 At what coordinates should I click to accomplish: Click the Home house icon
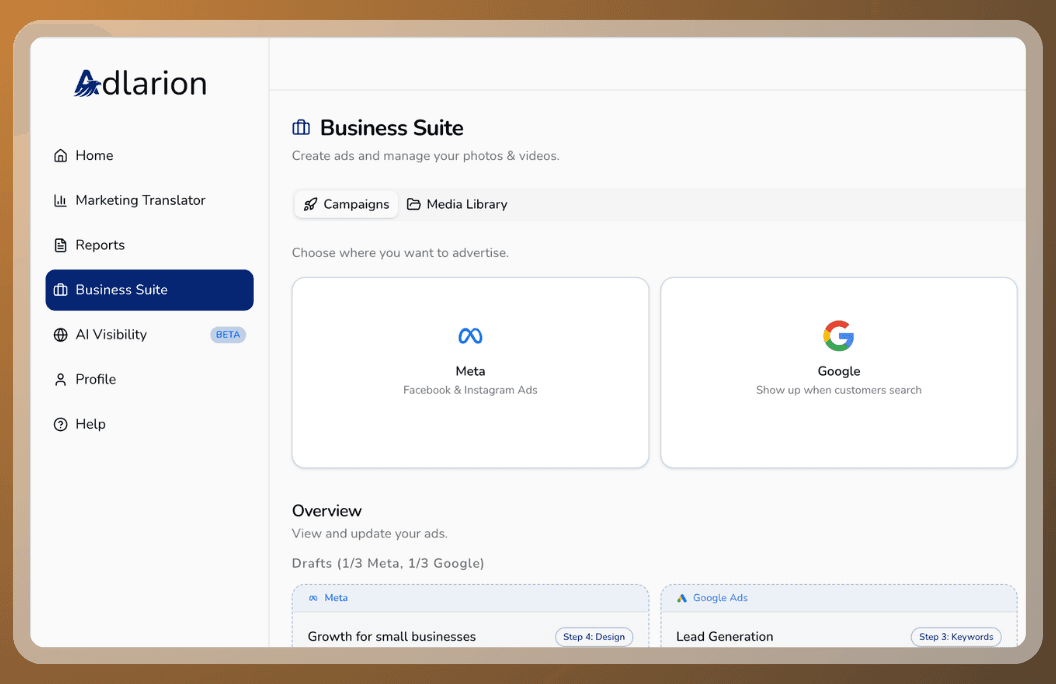61,156
